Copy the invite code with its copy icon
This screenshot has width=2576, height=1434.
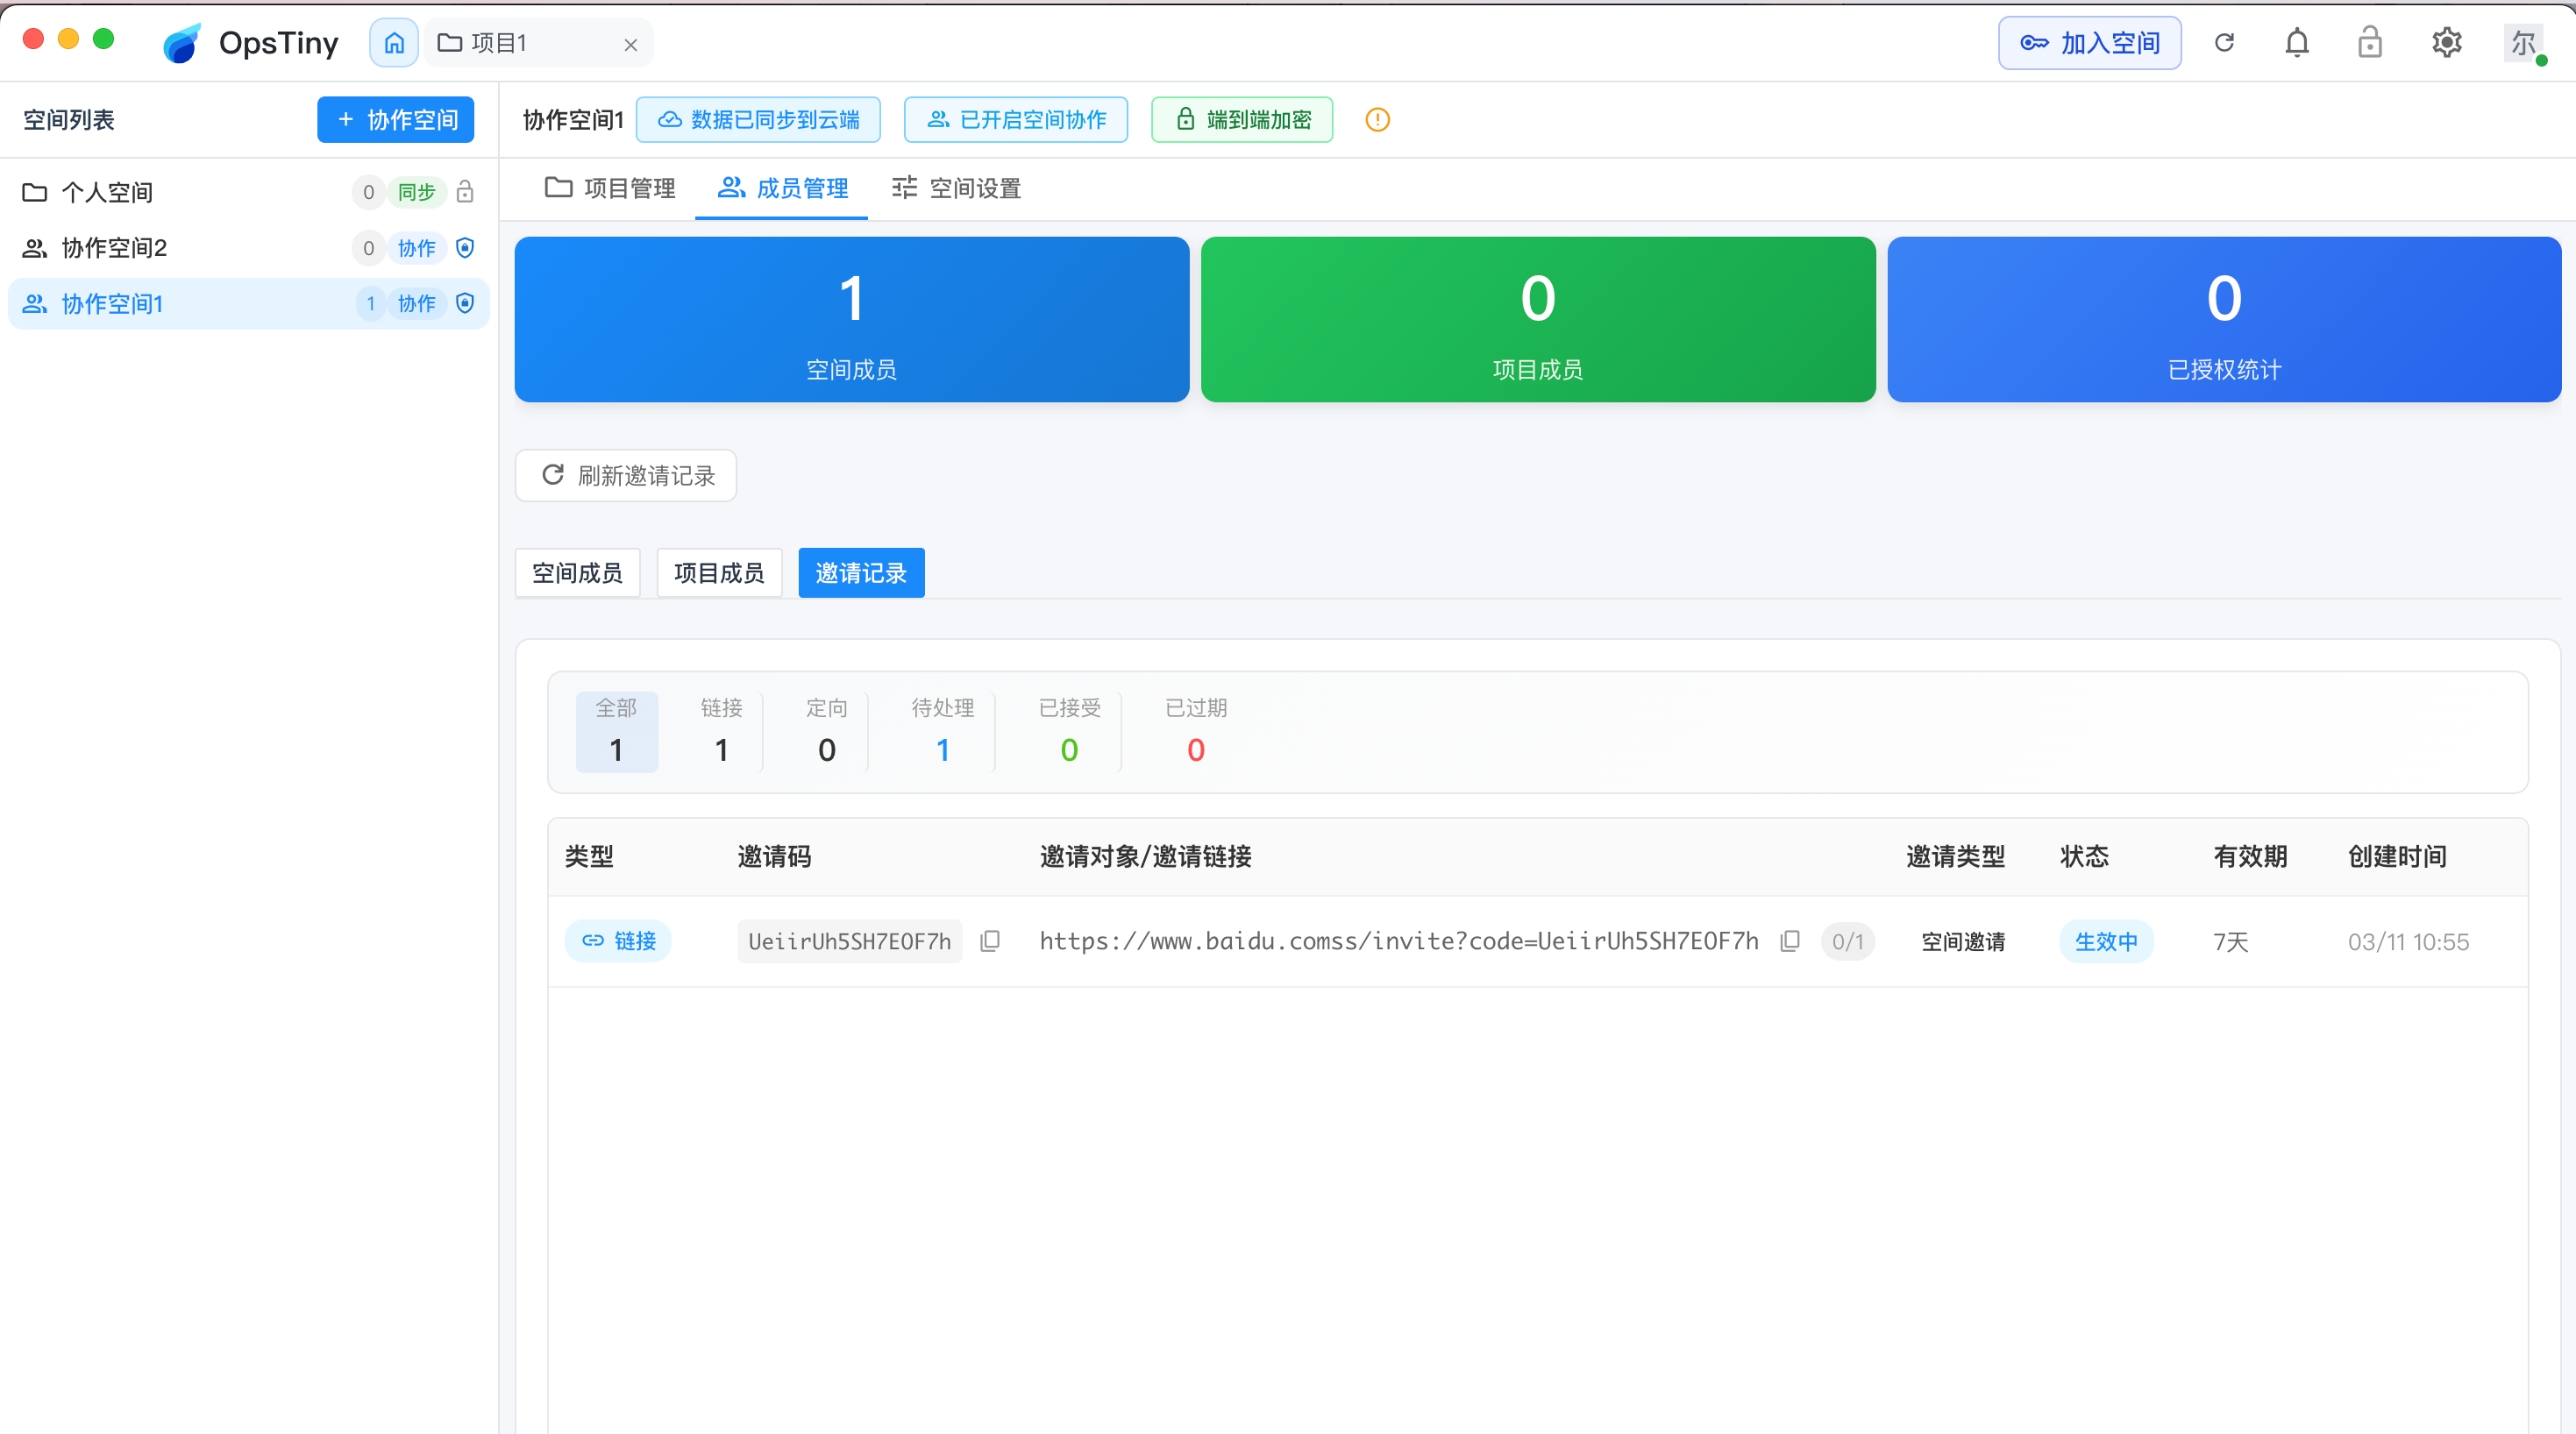click(x=989, y=941)
